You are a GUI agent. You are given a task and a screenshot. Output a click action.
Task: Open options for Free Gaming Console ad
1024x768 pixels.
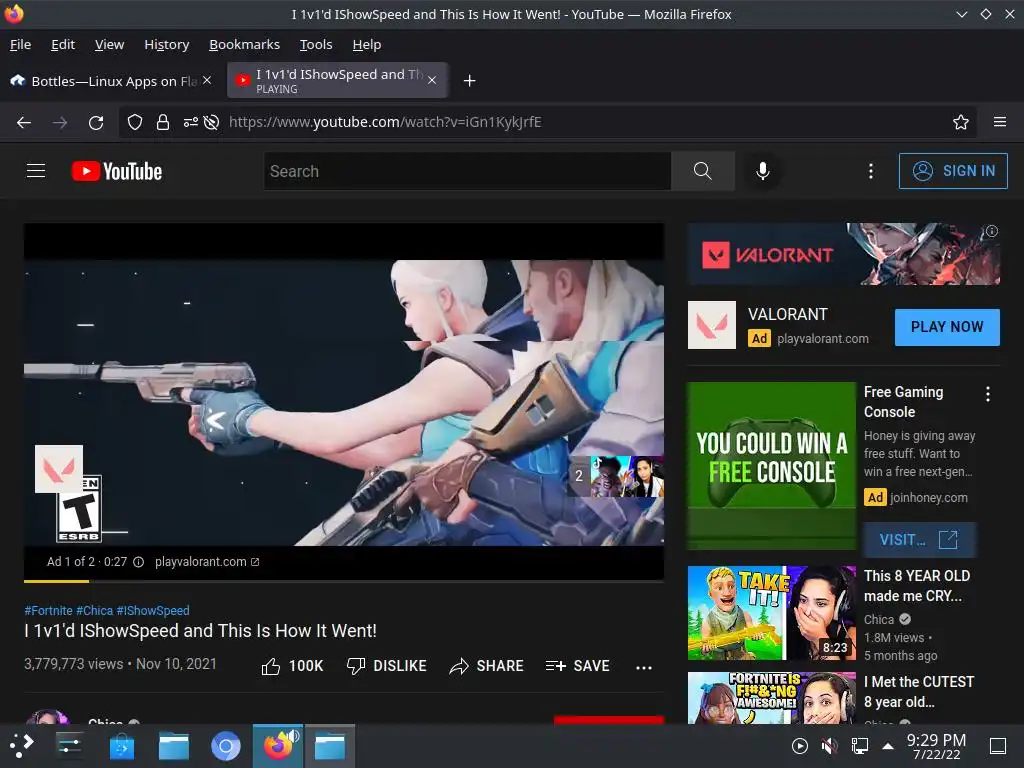987,394
